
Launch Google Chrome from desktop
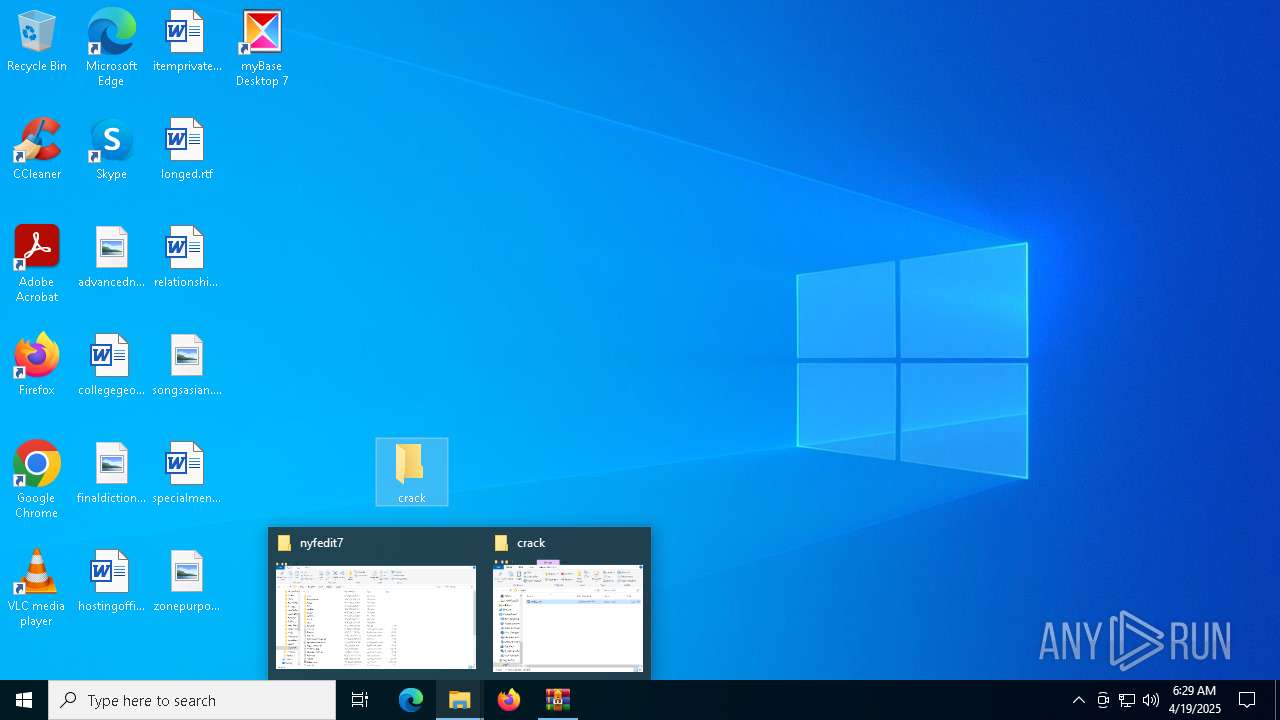37,480
